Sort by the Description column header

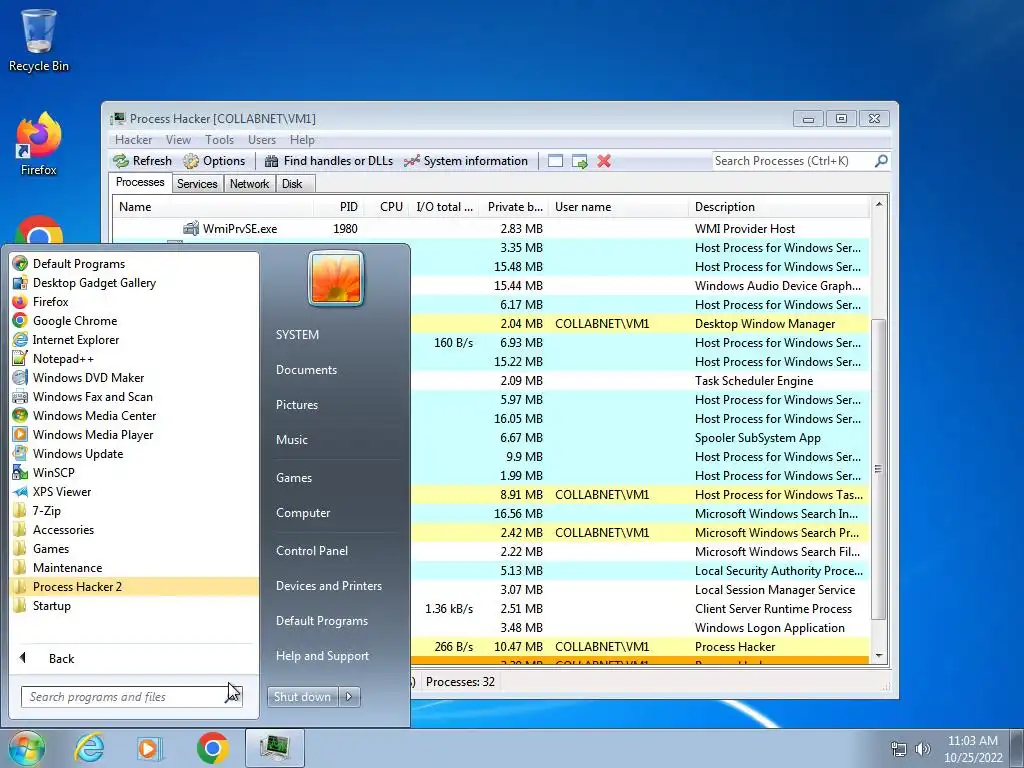point(779,207)
